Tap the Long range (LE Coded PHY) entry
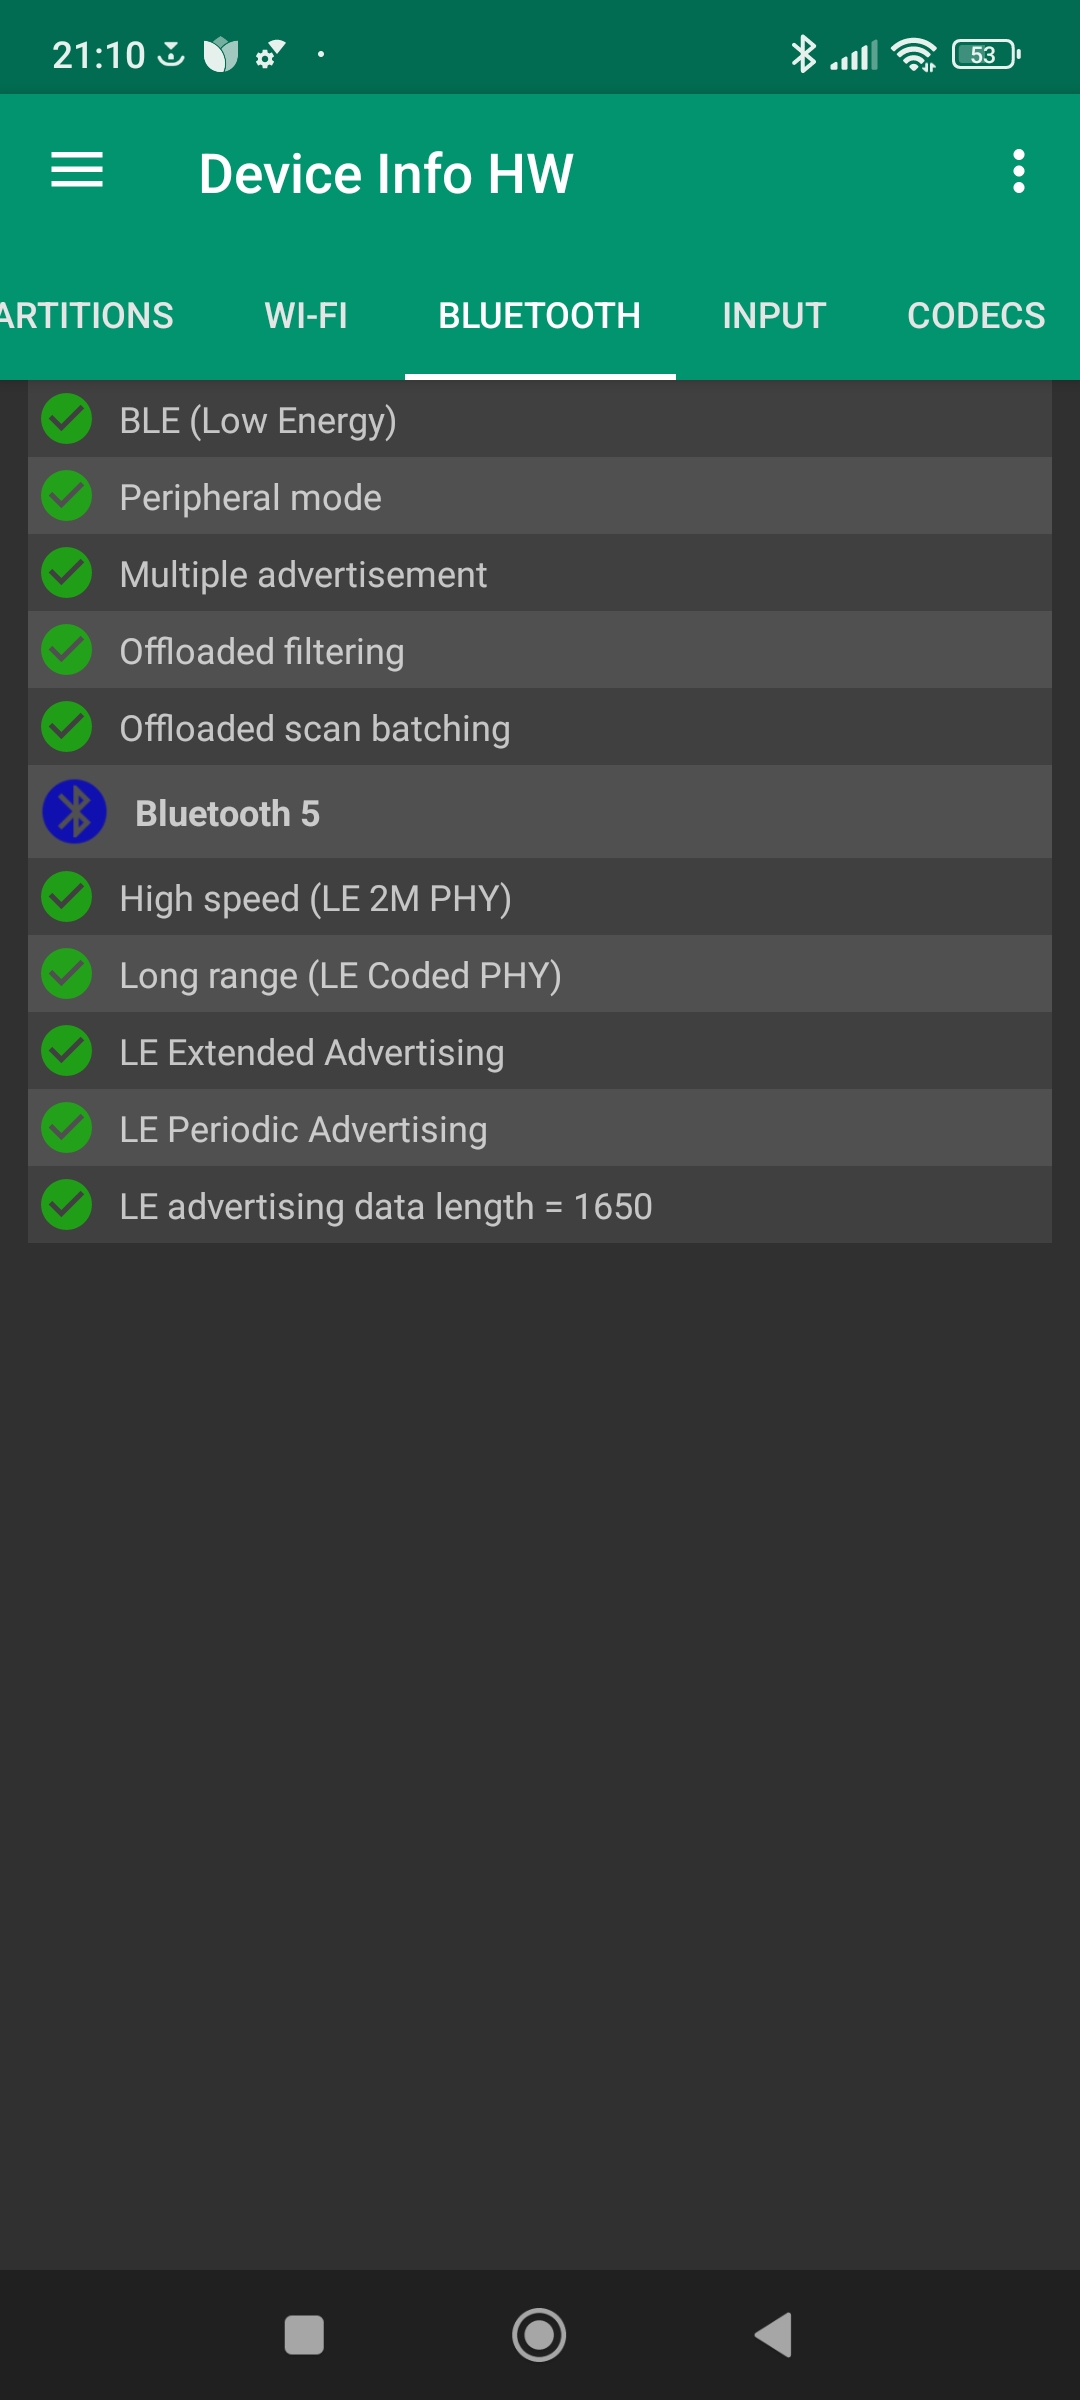1080x2400 pixels. (540, 975)
